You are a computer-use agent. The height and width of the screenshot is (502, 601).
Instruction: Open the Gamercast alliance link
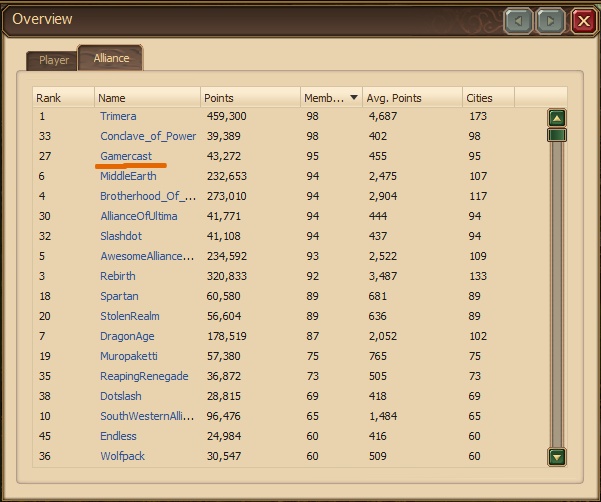(x=126, y=156)
